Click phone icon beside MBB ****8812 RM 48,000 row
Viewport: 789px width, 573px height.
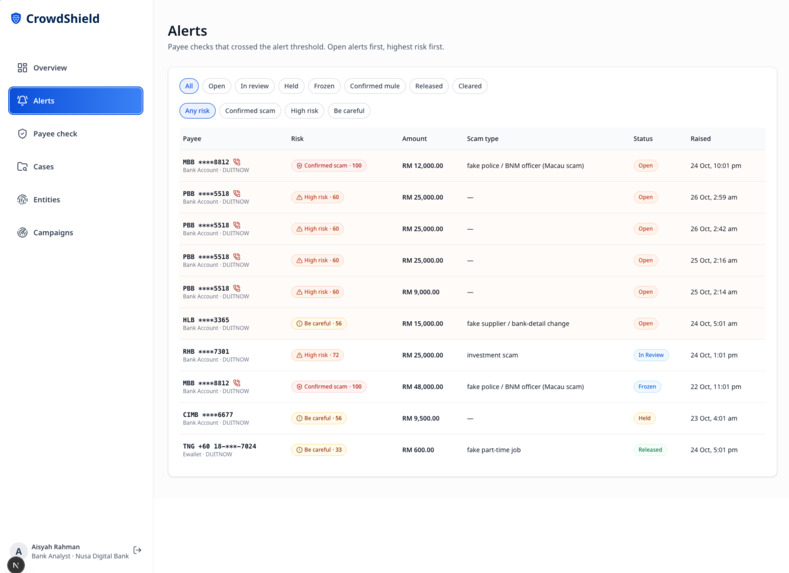point(236,383)
